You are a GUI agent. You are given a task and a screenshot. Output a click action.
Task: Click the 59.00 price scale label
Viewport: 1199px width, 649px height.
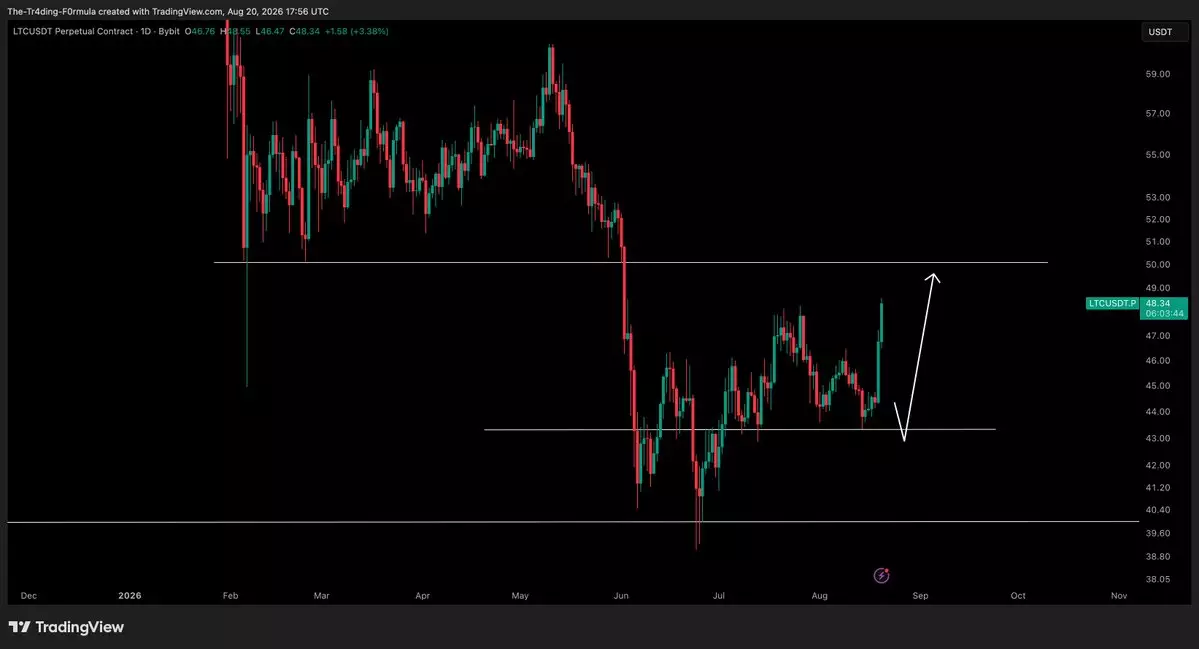[1158, 74]
